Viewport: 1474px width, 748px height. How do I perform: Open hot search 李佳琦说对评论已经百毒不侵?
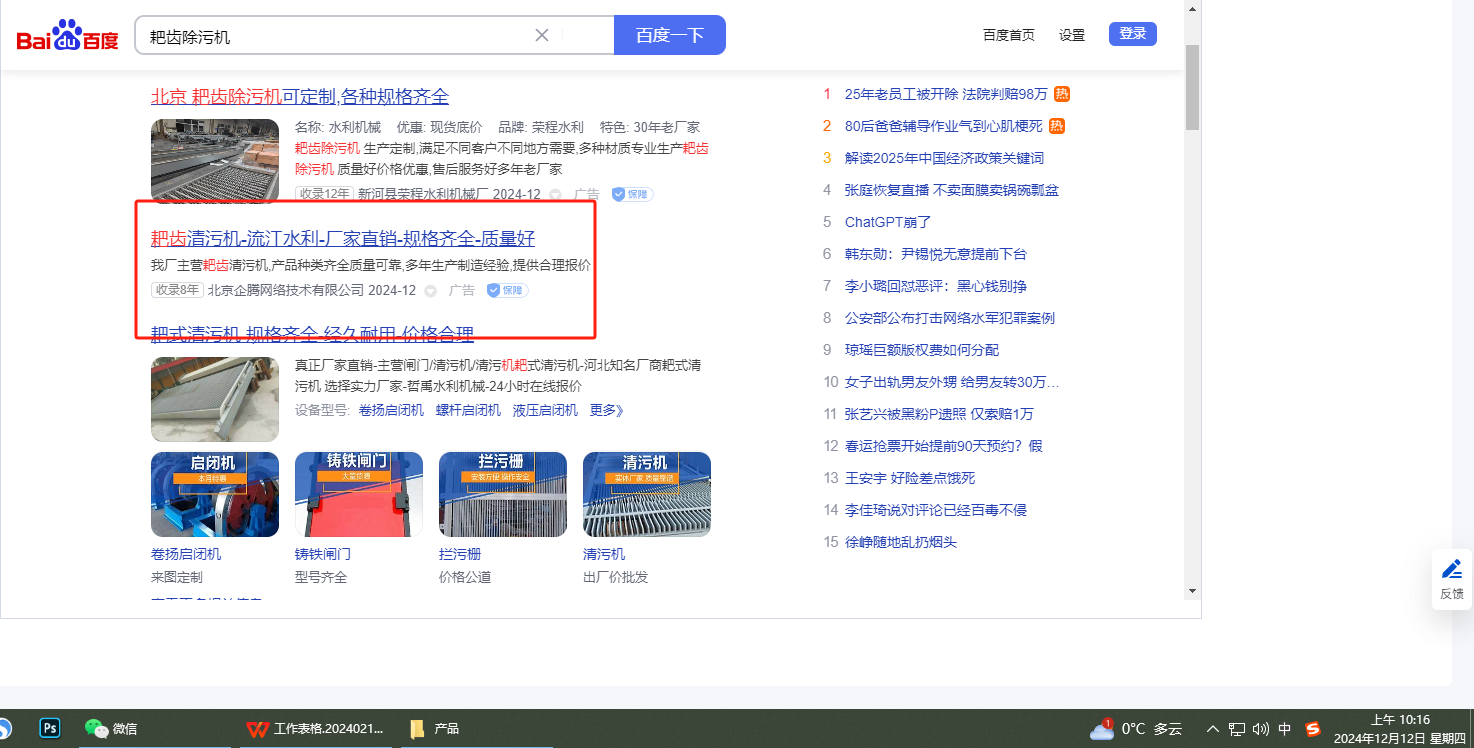936,510
